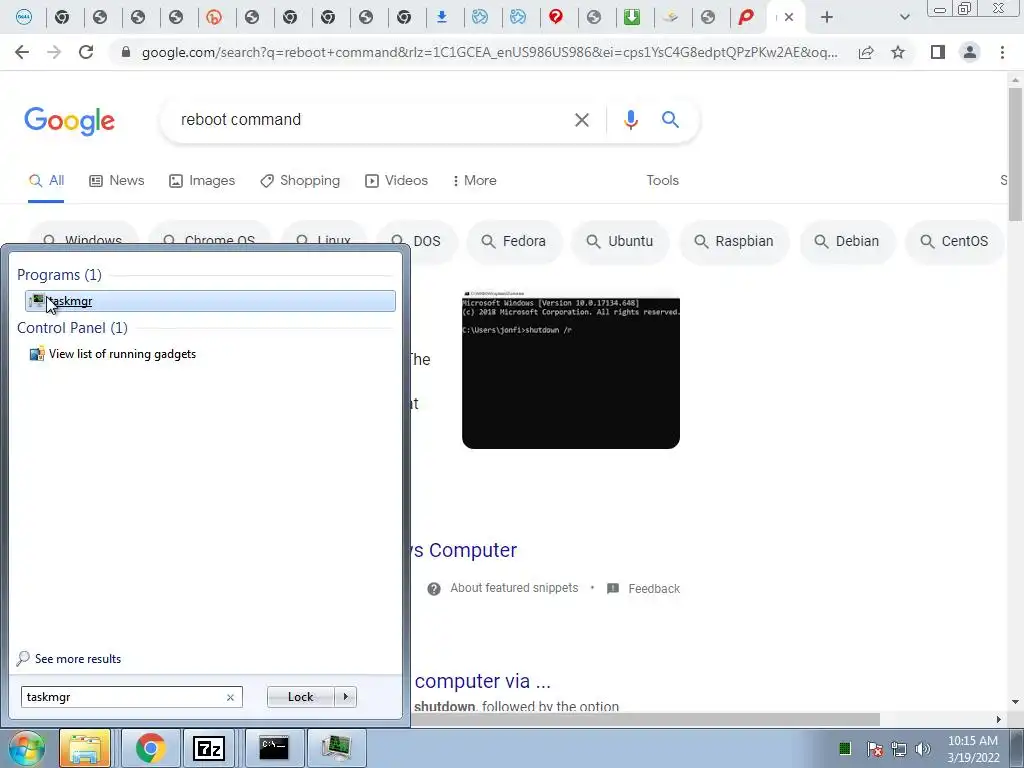Screen dimensions: 1024x768
Task: Open Chrome three-dot menu
Action: 1002,52
